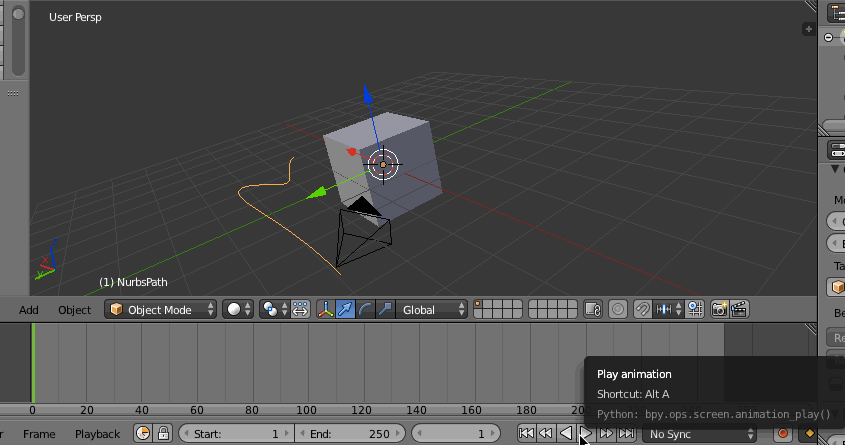Jump to the first frame
The height and width of the screenshot is (445, 845).
(x=527, y=433)
